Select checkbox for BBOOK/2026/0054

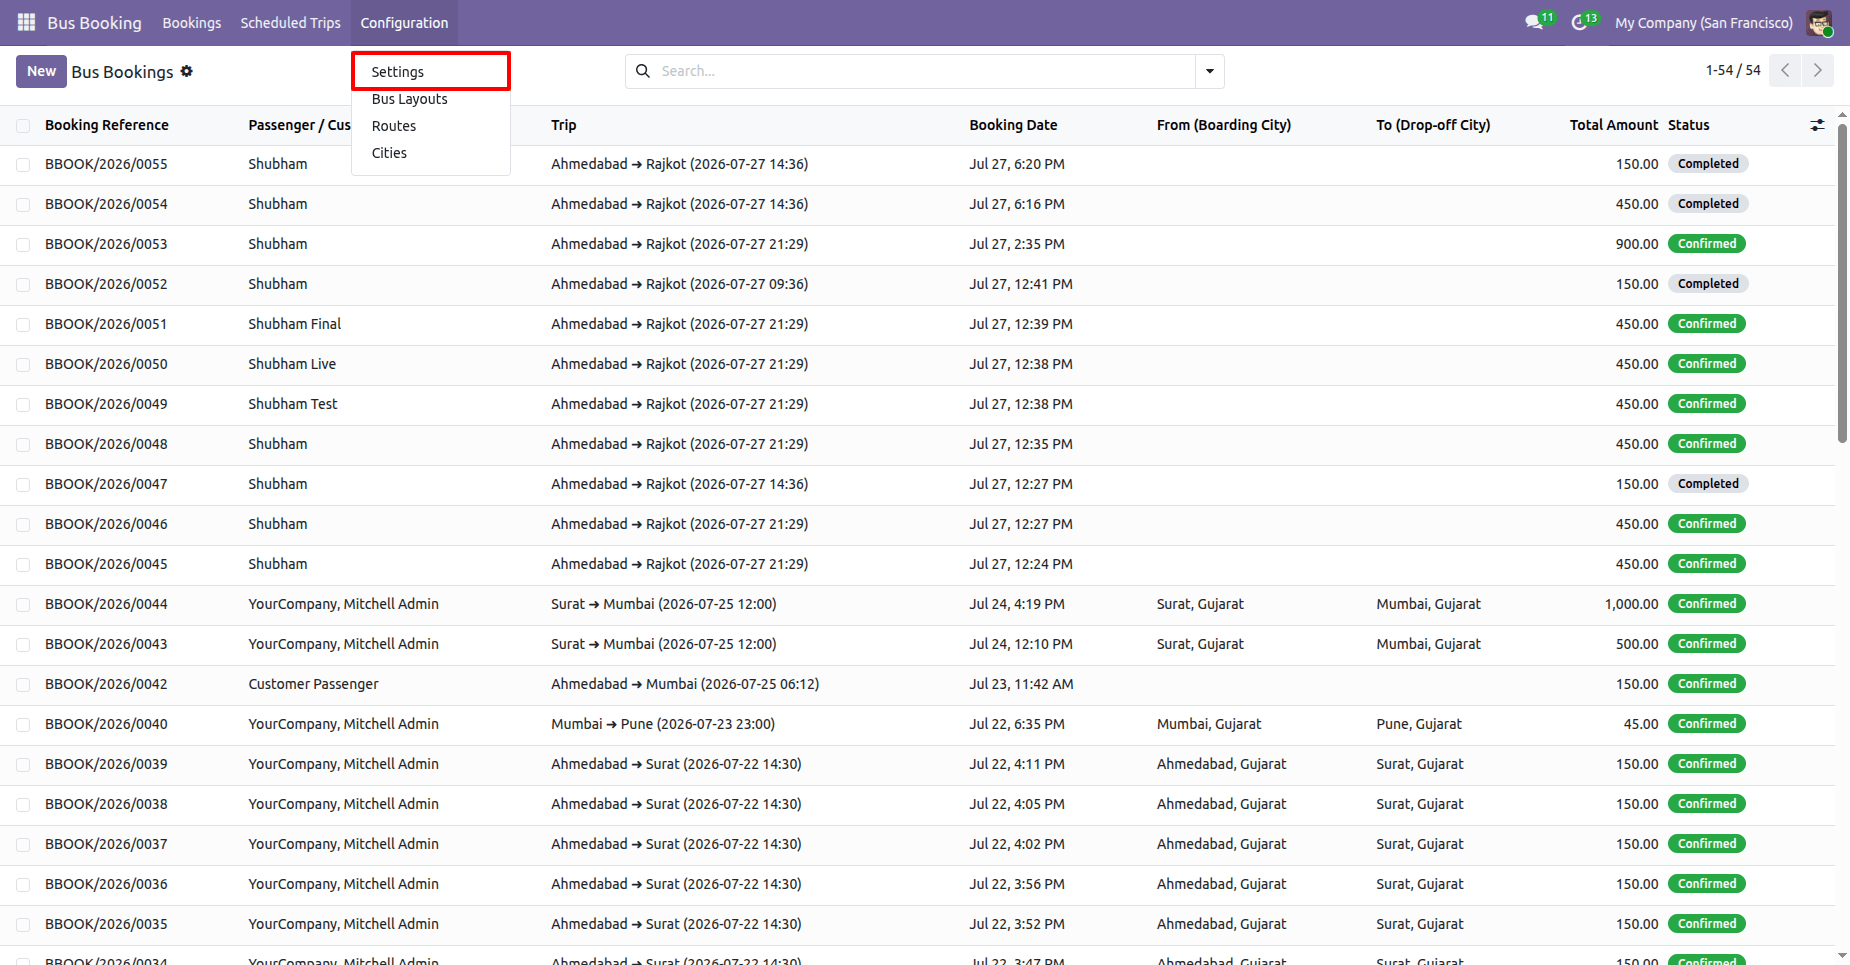tap(23, 205)
